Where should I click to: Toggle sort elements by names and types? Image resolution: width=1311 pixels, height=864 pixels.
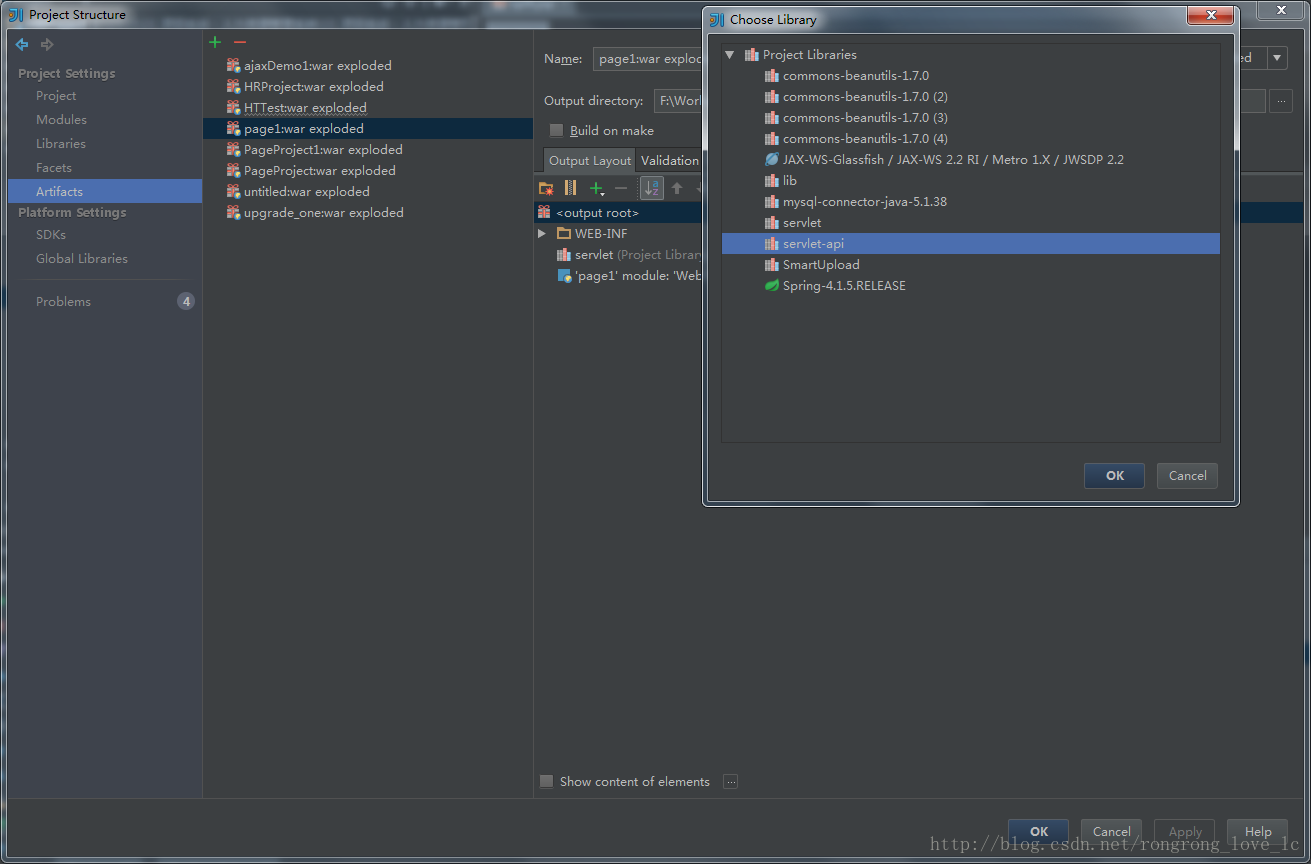click(652, 188)
